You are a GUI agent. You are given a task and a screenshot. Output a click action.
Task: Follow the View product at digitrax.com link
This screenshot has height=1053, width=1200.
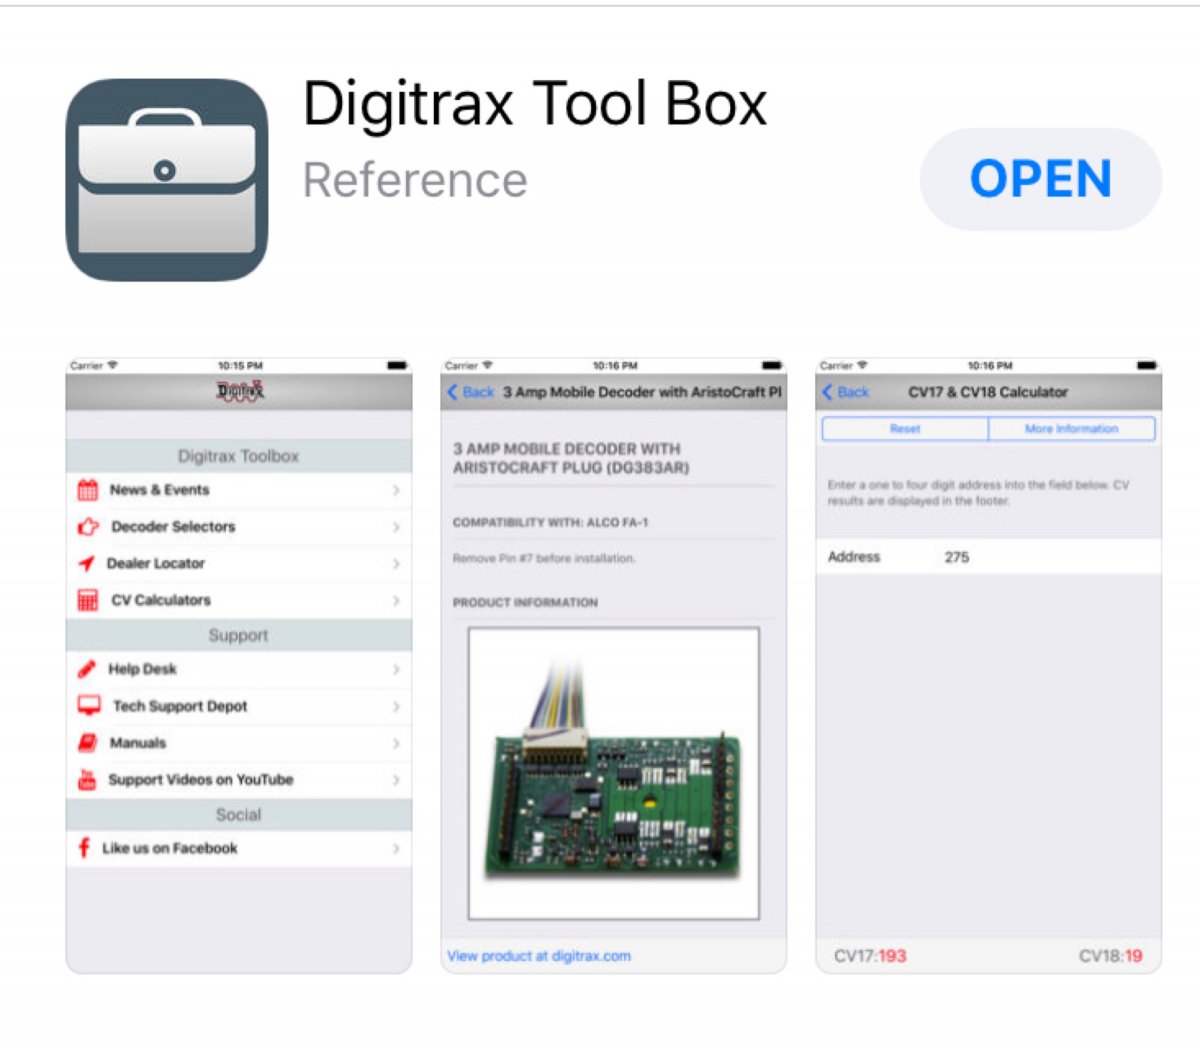(x=539, y=956)
